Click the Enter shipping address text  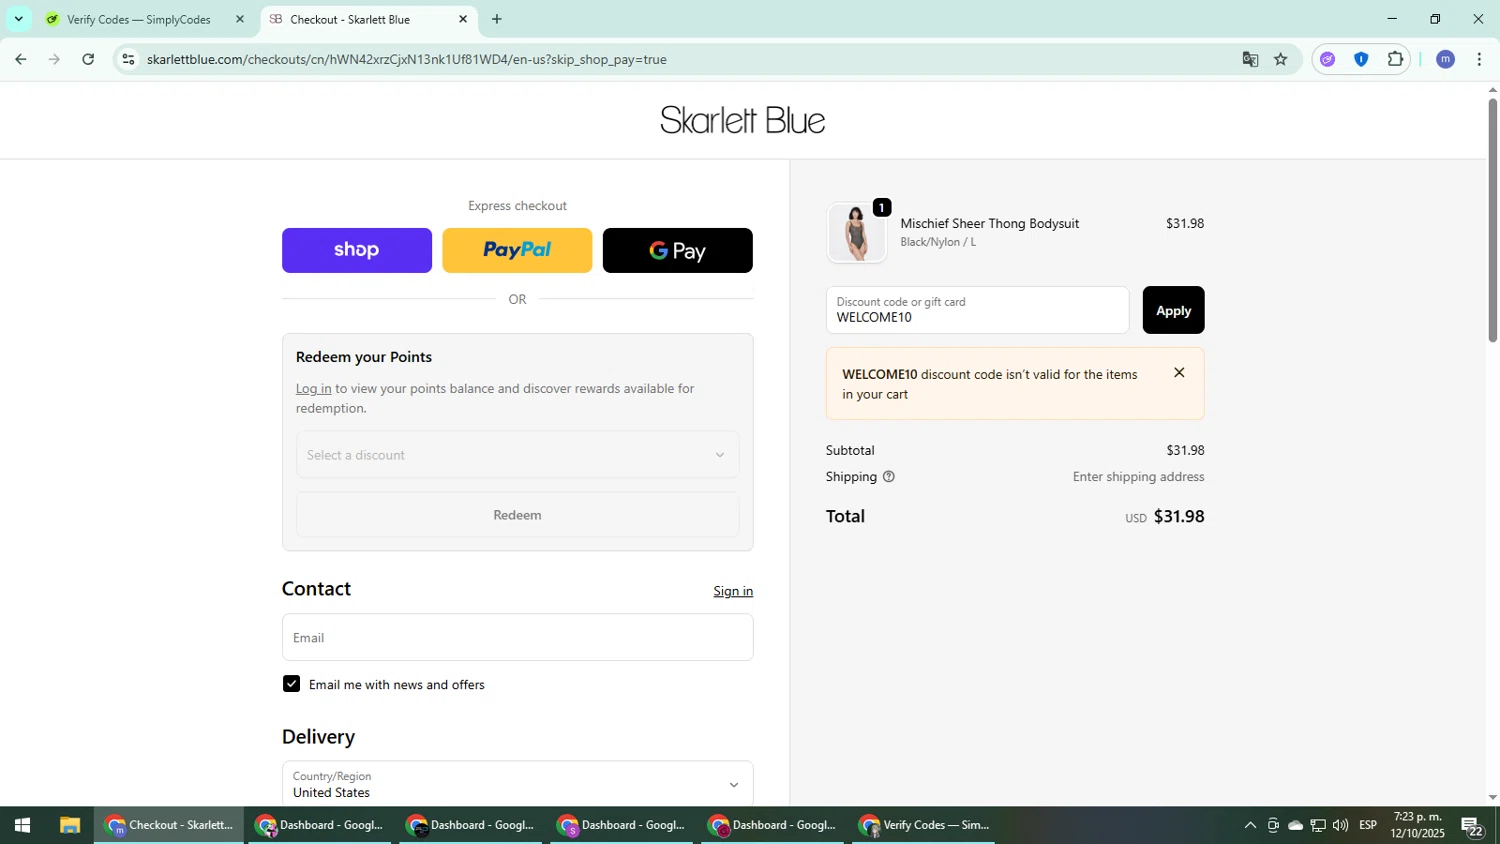1138,477
